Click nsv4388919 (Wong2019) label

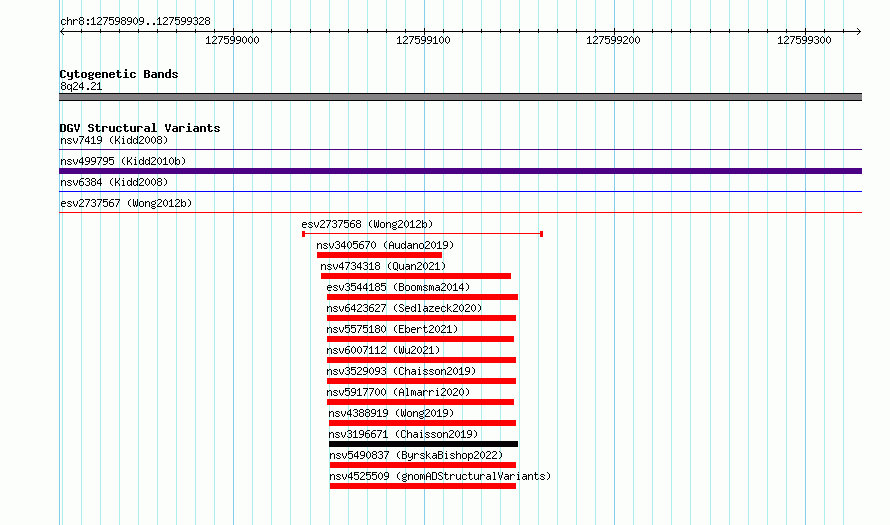coord(391,413)
